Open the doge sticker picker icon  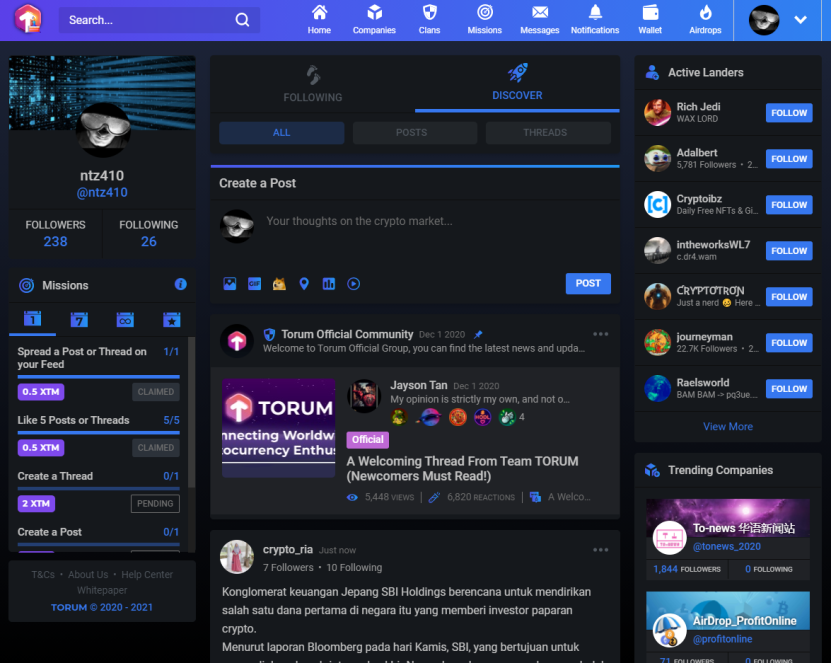click(x=279, y=284)
